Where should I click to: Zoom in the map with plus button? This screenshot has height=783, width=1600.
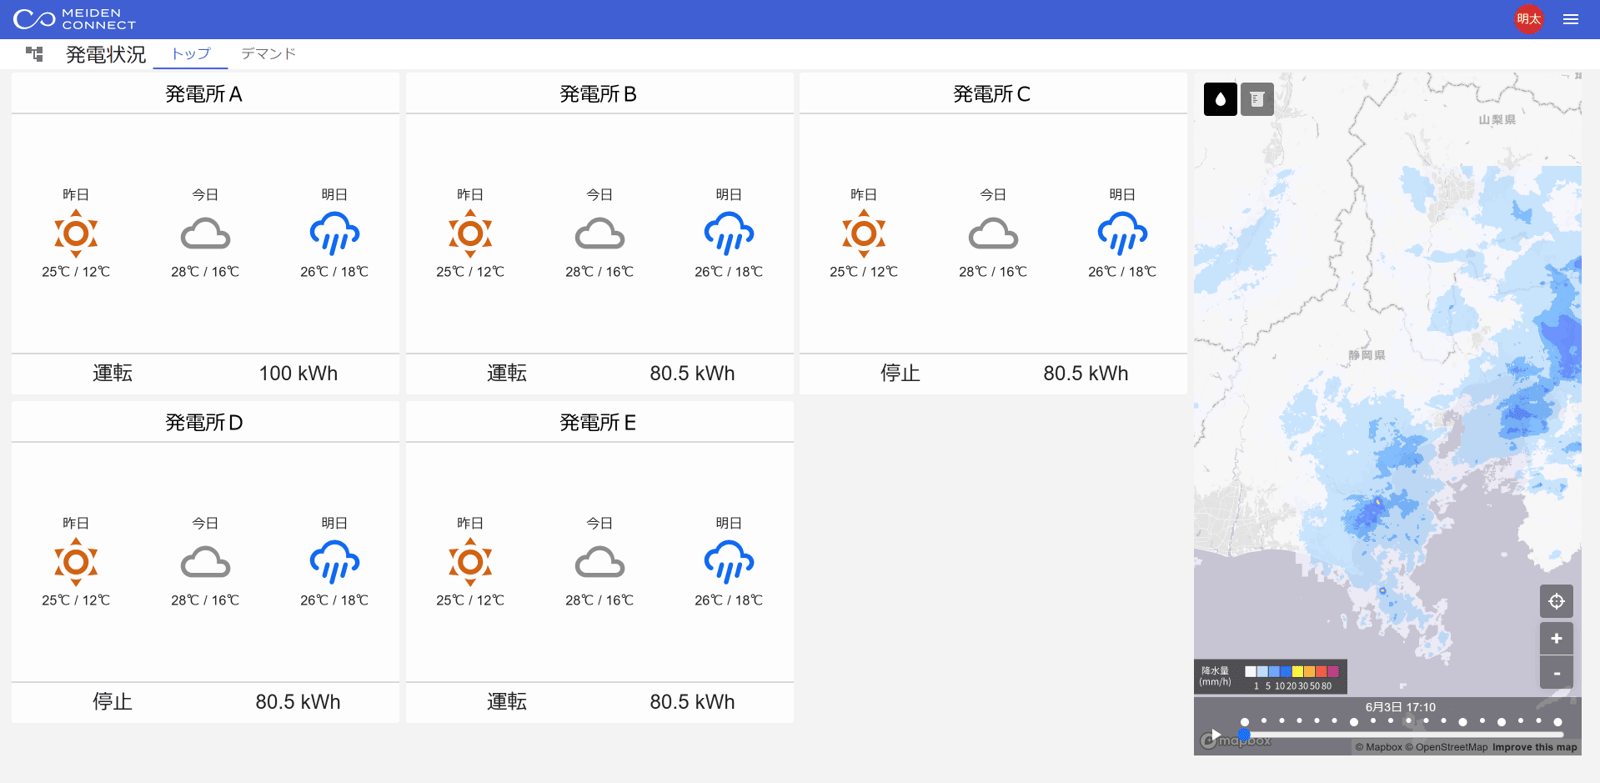click(x=1556, y=638)
